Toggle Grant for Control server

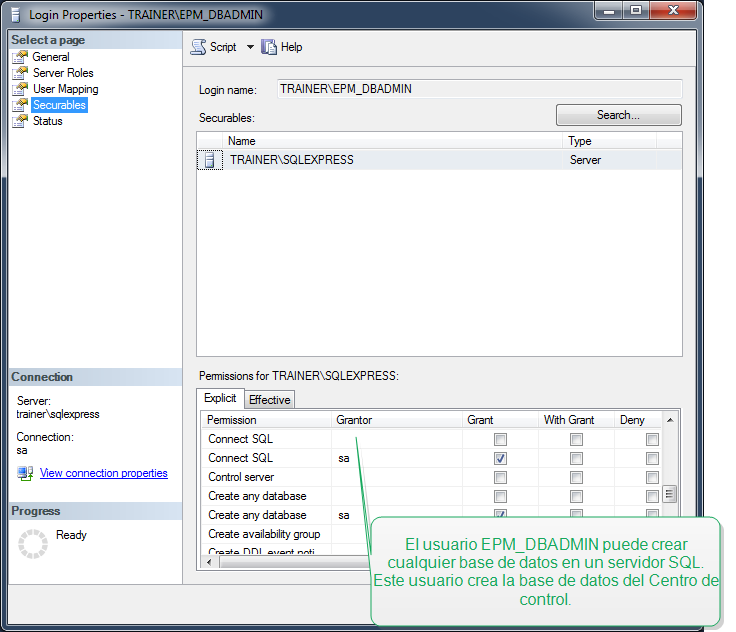500,478
